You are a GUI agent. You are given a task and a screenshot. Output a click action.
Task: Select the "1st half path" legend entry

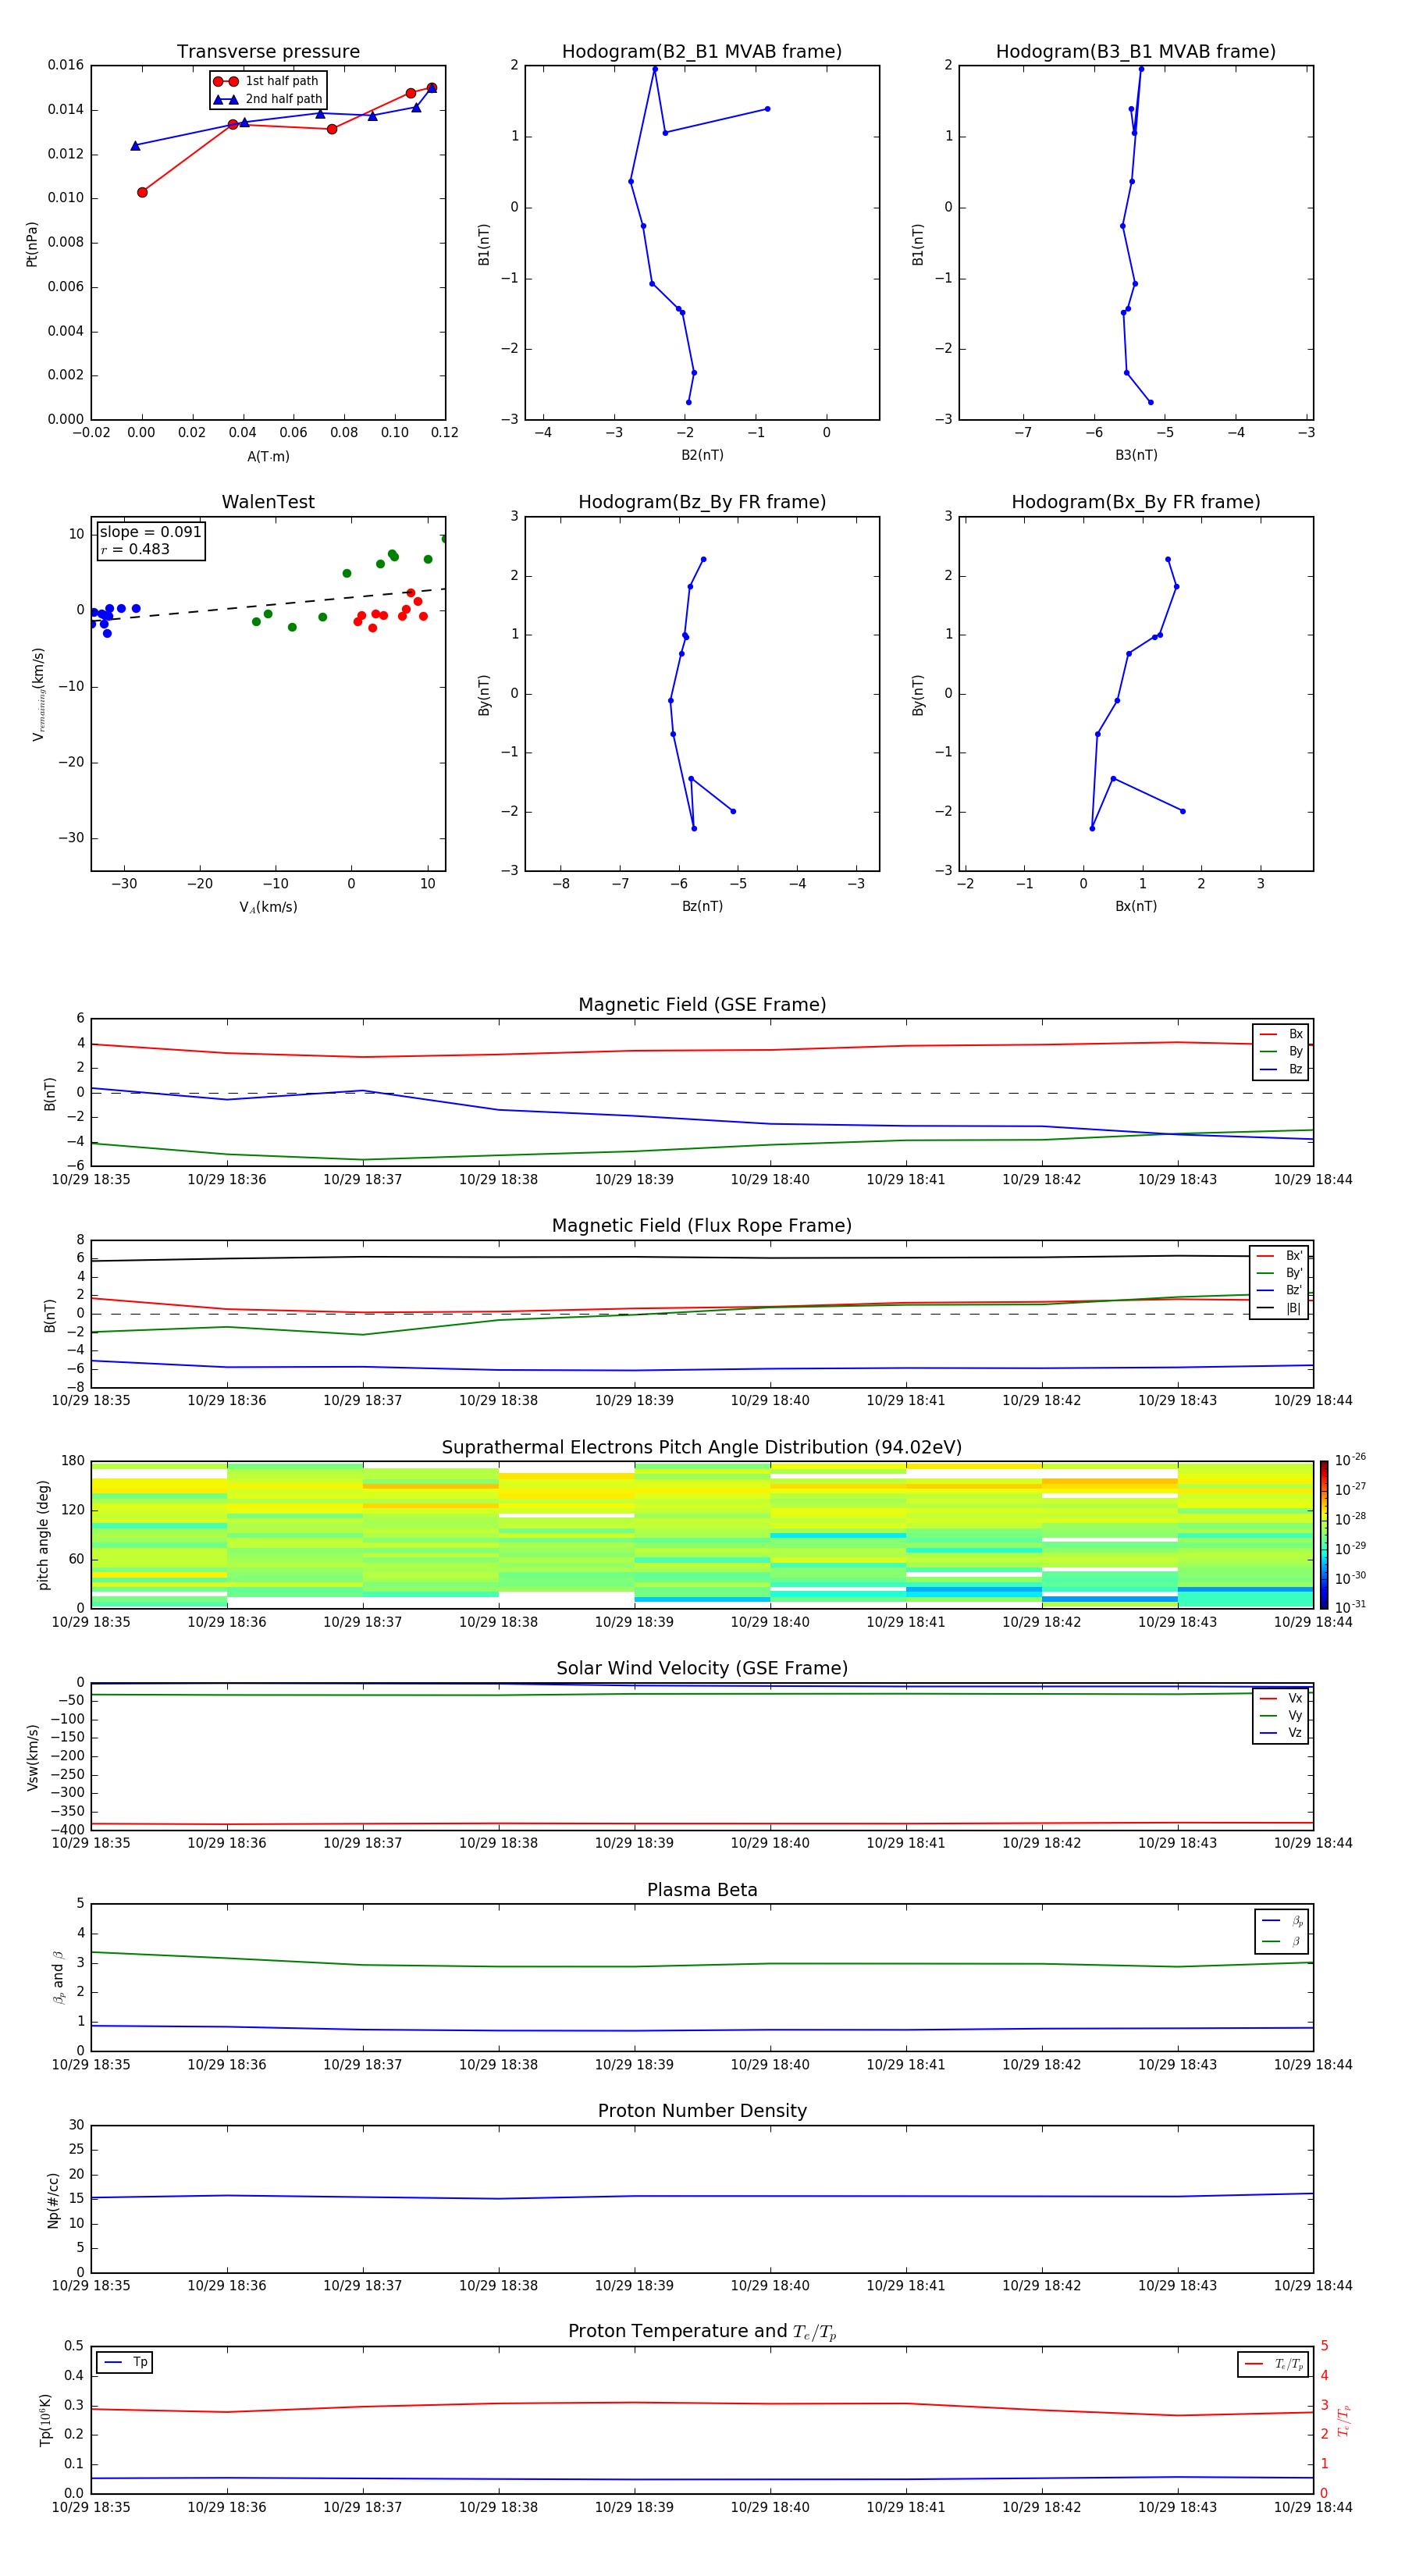(x=266, y=81)
